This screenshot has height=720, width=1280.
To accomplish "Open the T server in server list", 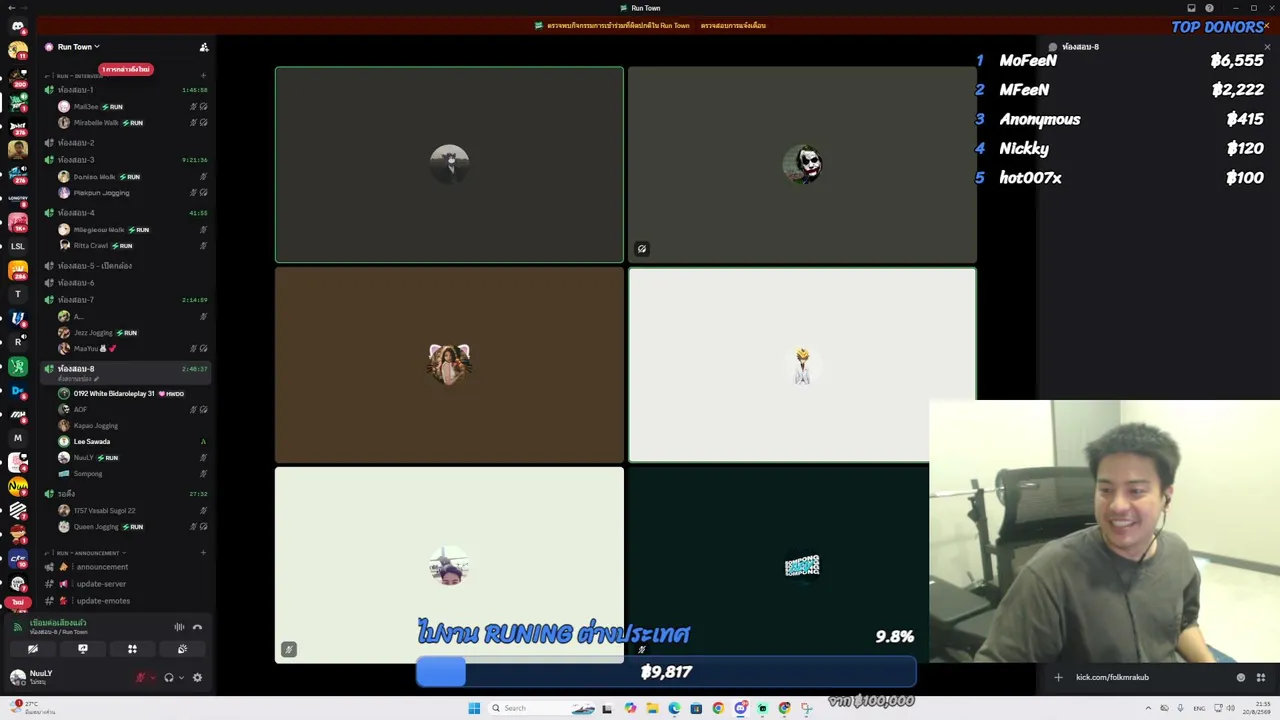I will pos(18,294).
